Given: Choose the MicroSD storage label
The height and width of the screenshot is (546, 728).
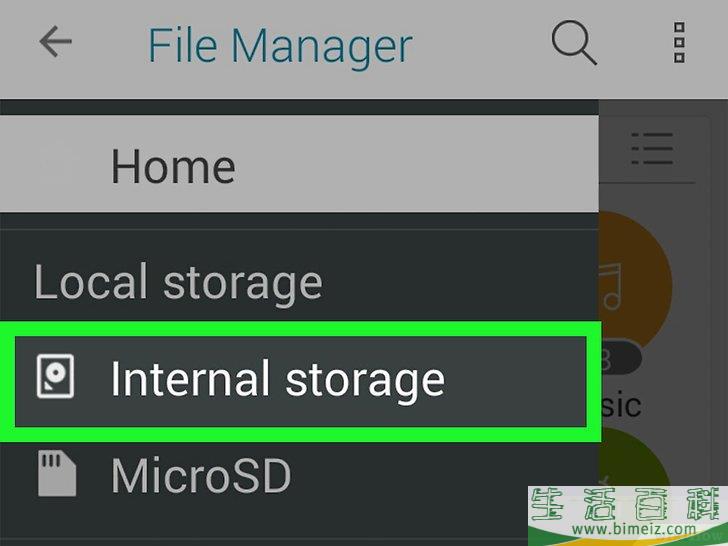Looking at the screenshot, I should (201, 475).
